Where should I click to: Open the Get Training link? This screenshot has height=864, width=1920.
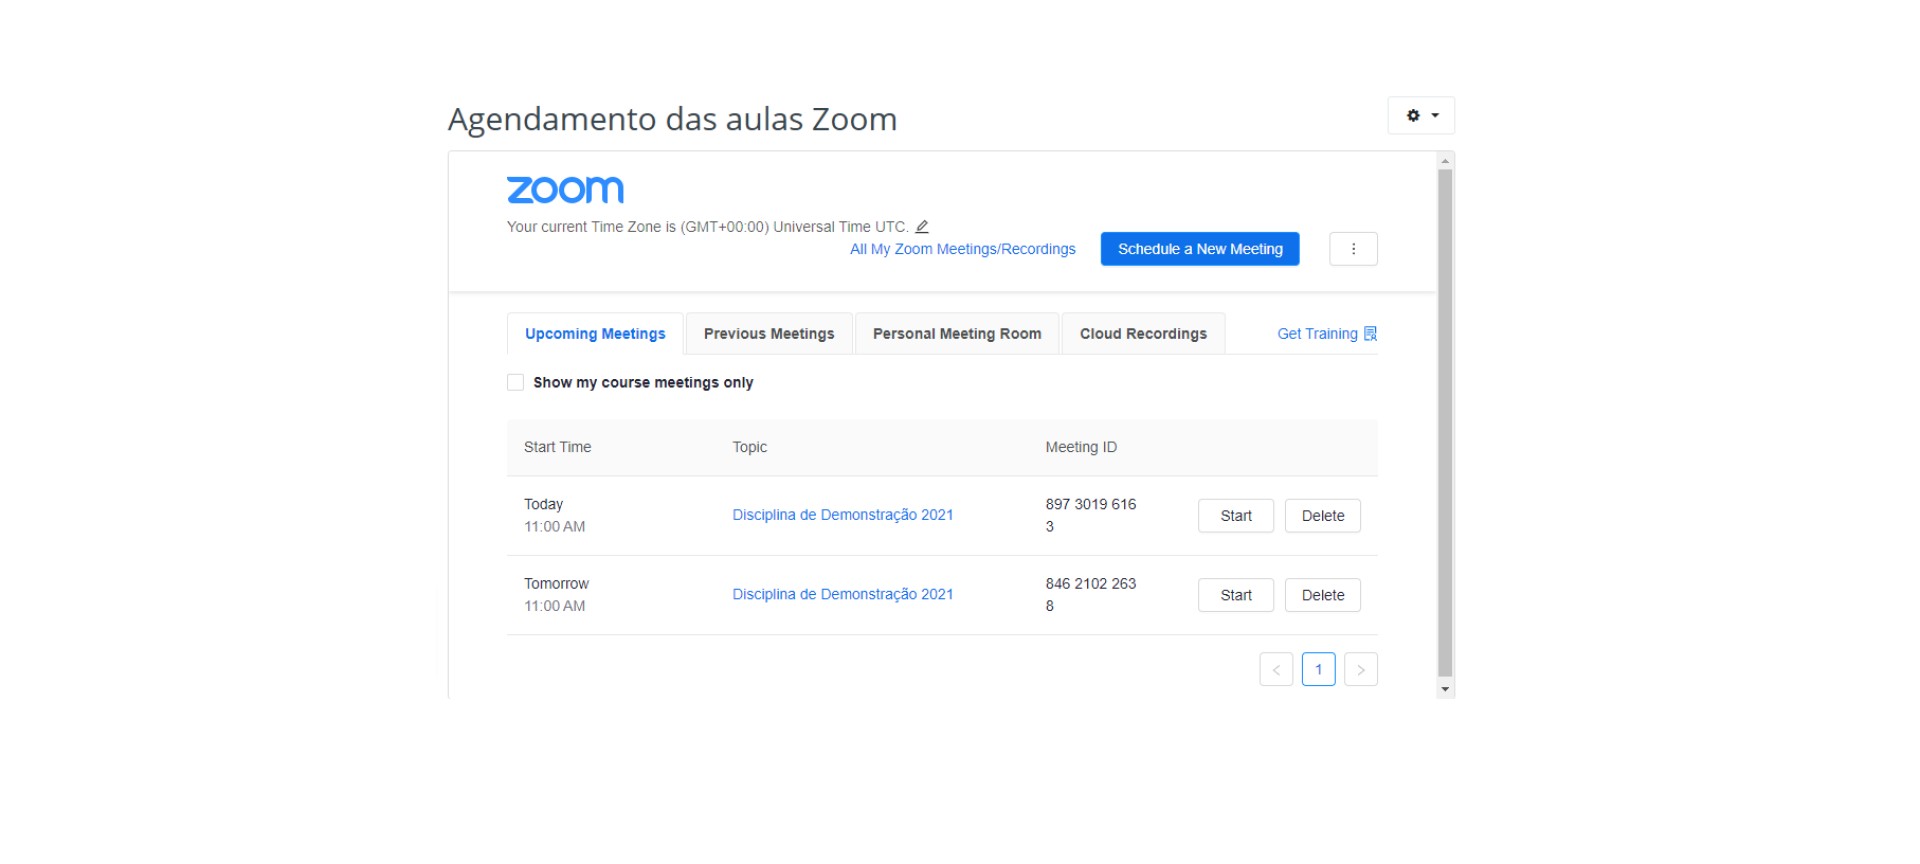pyautogui.click(x=1327, y=334)
